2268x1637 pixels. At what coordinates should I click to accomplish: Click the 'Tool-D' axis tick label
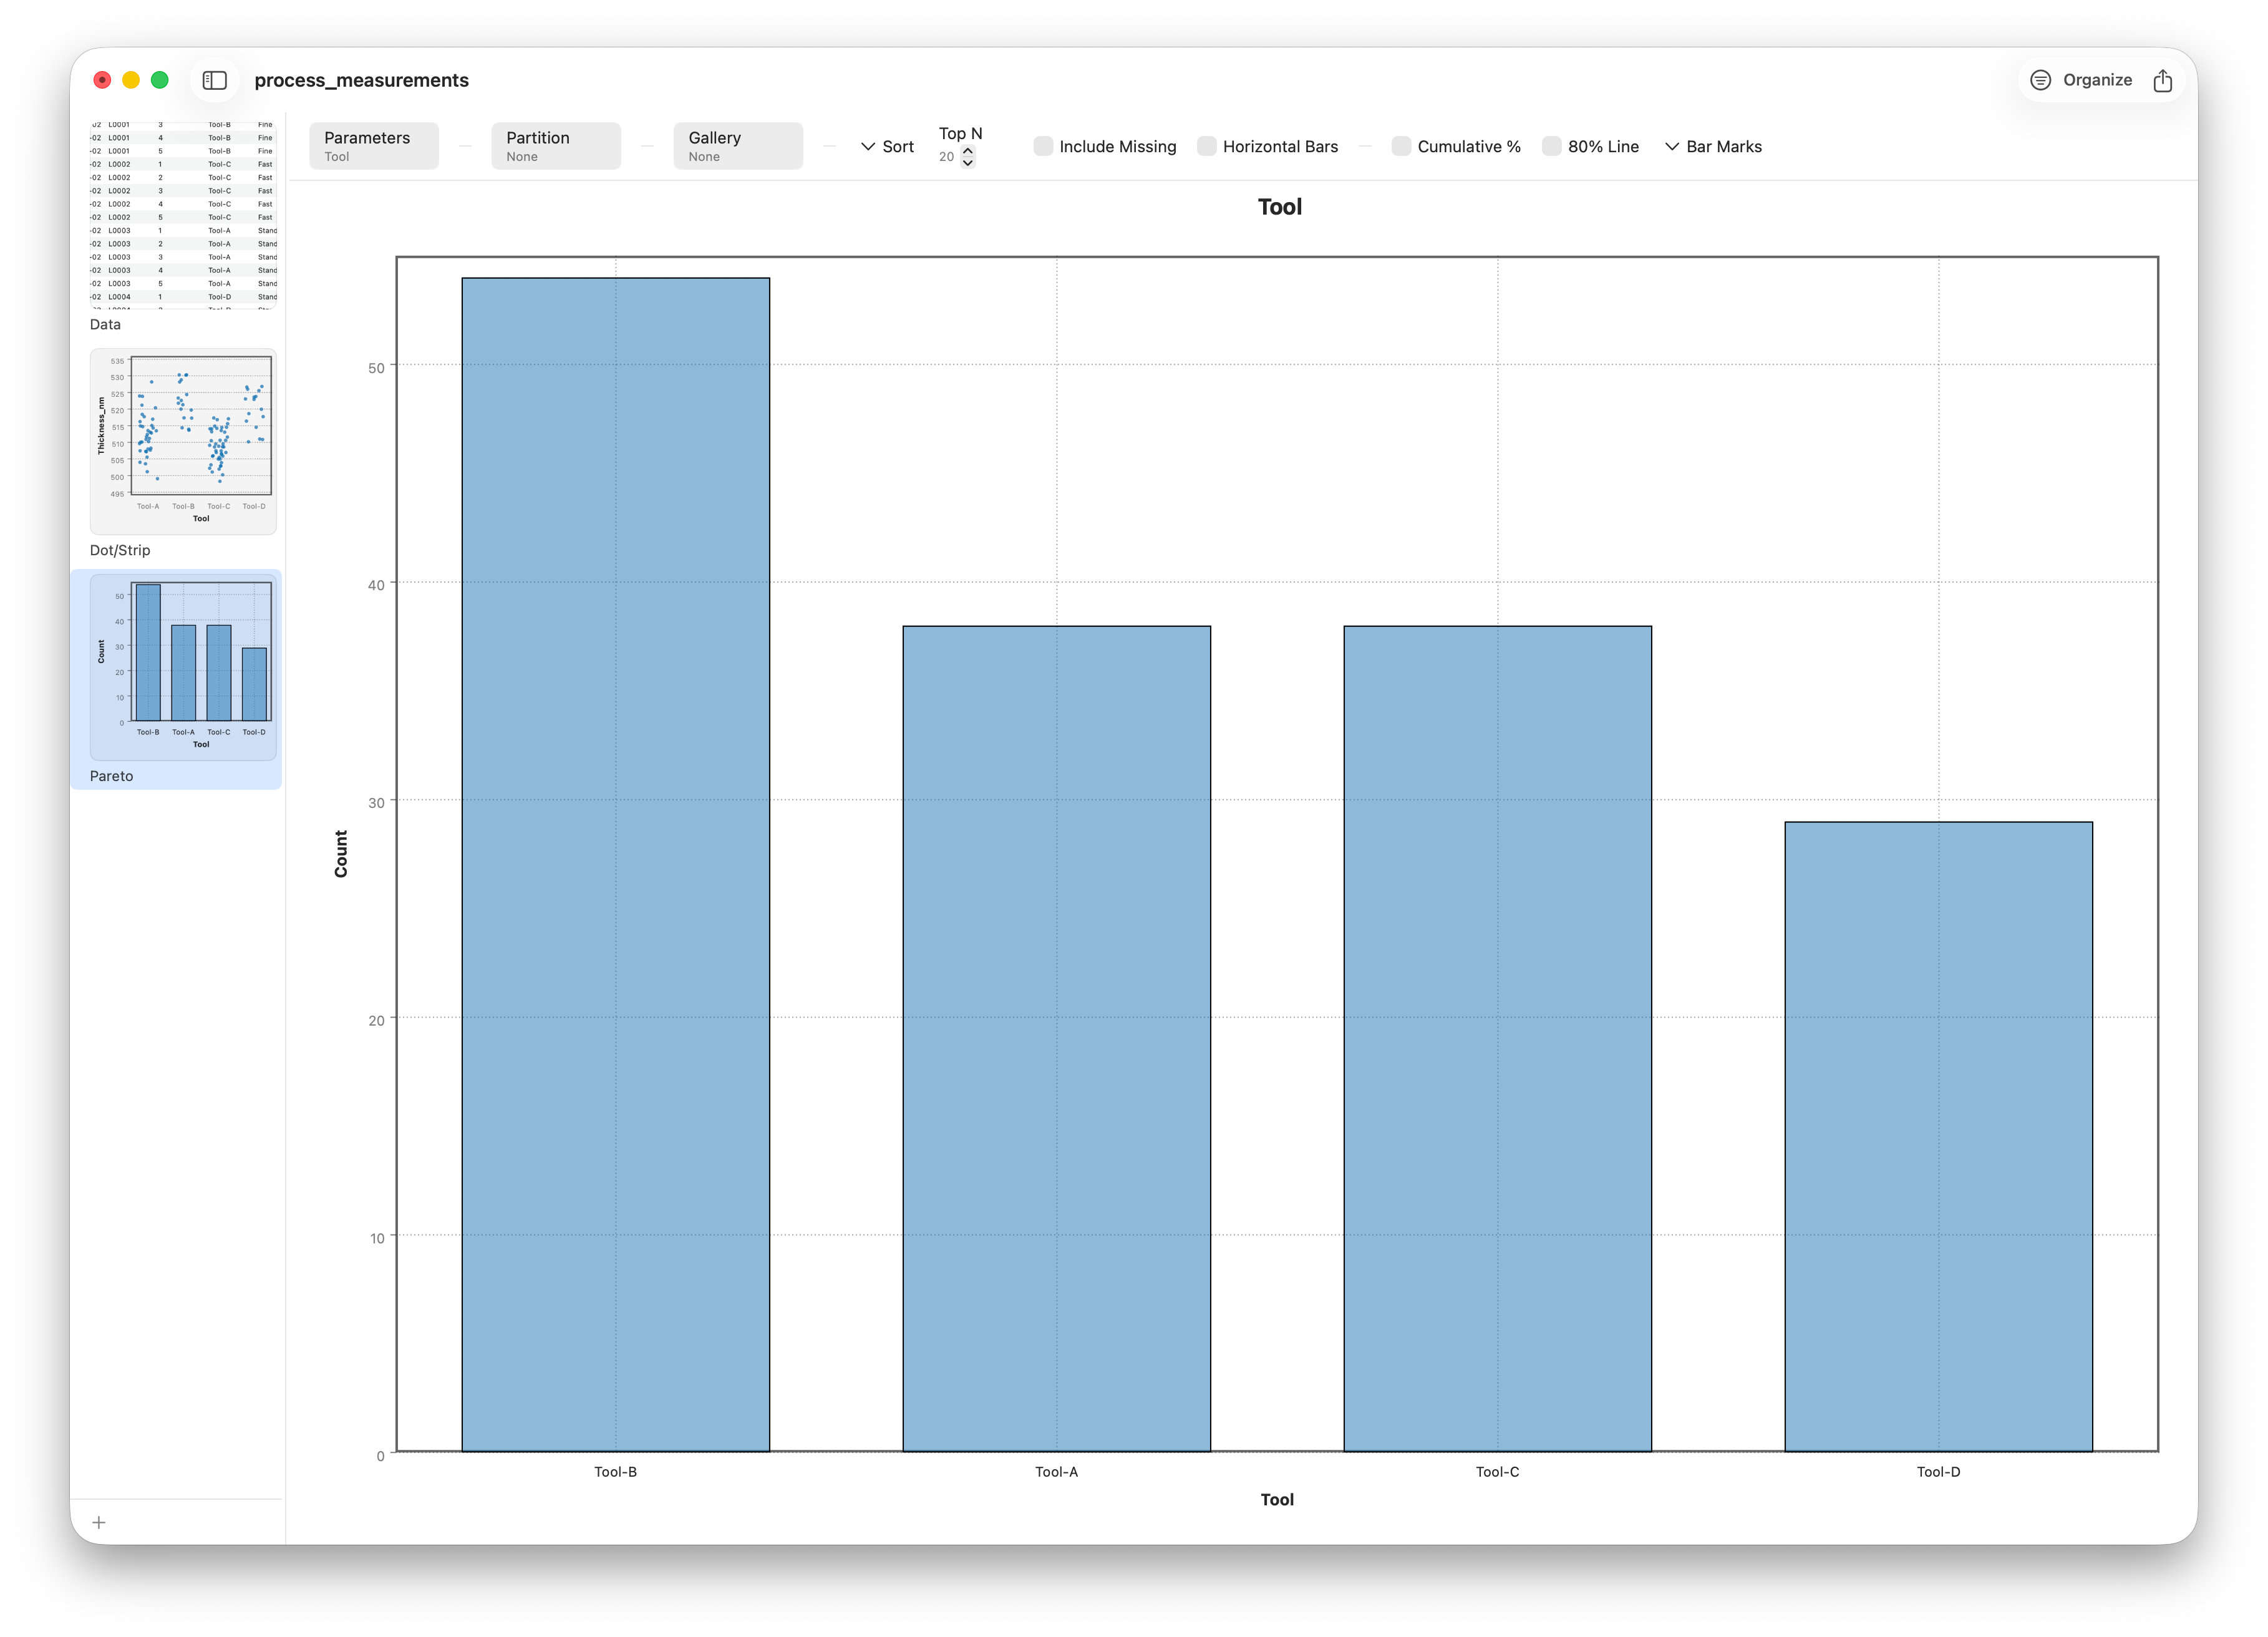(1938, 1471)
